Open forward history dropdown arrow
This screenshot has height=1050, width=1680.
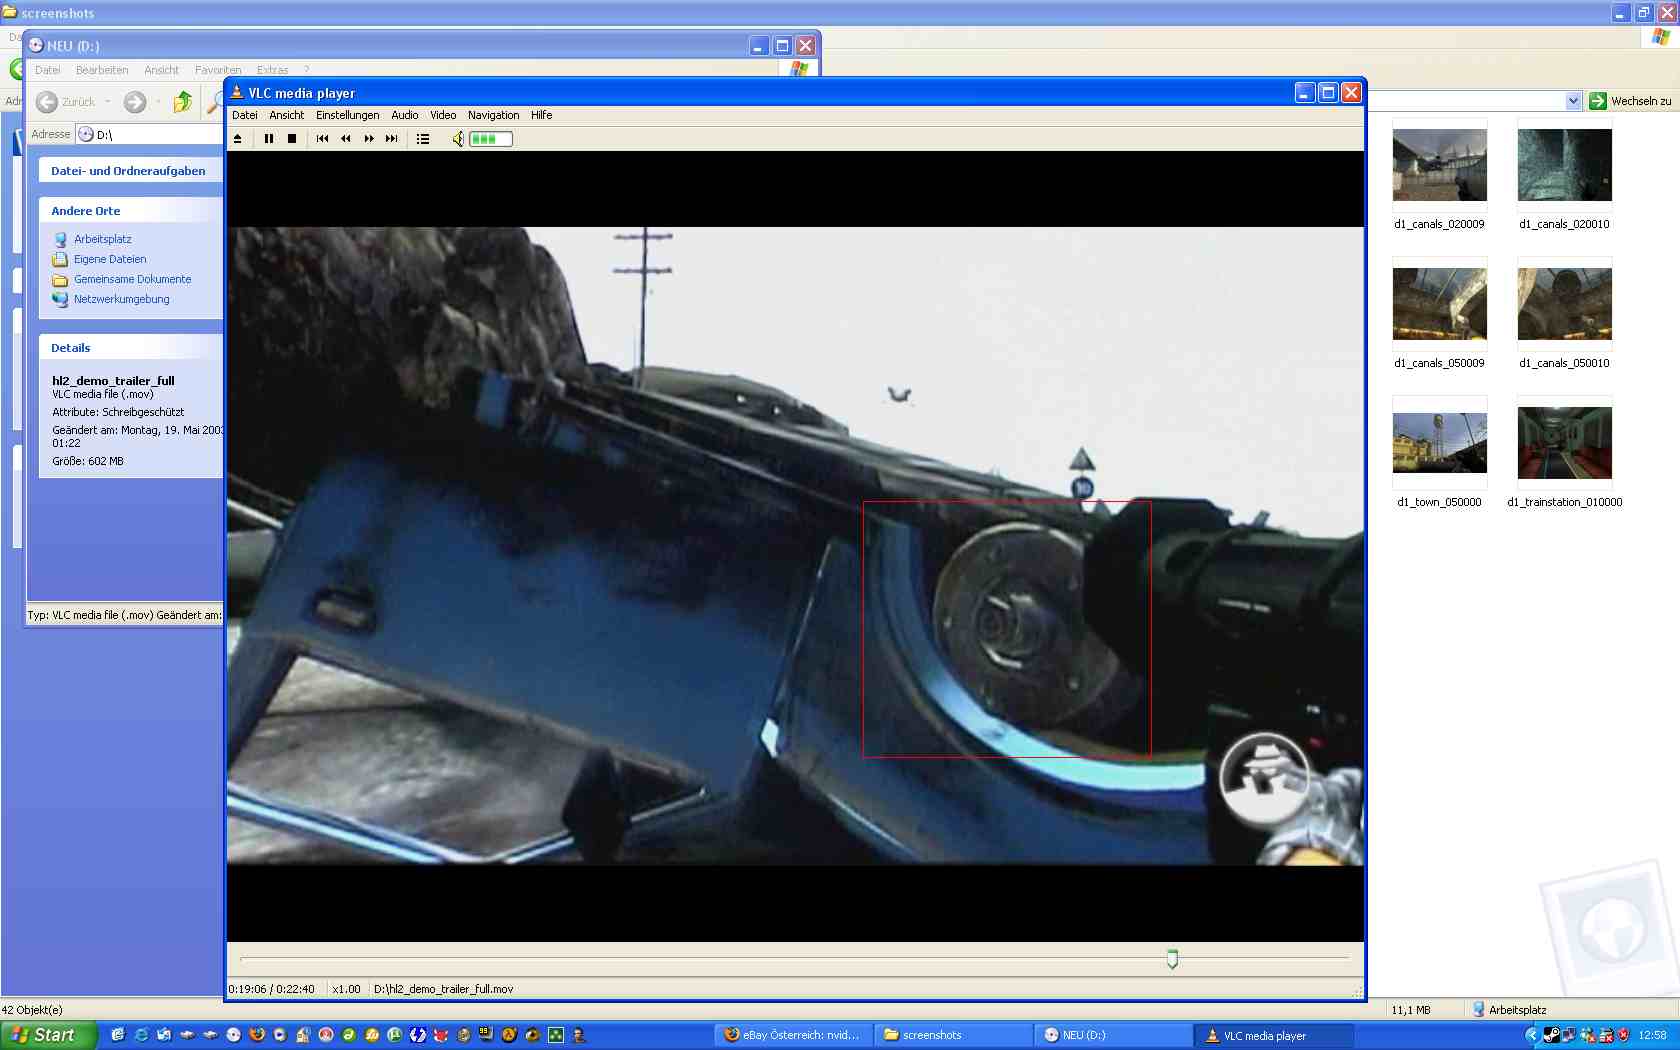click(x=158, y=102)
